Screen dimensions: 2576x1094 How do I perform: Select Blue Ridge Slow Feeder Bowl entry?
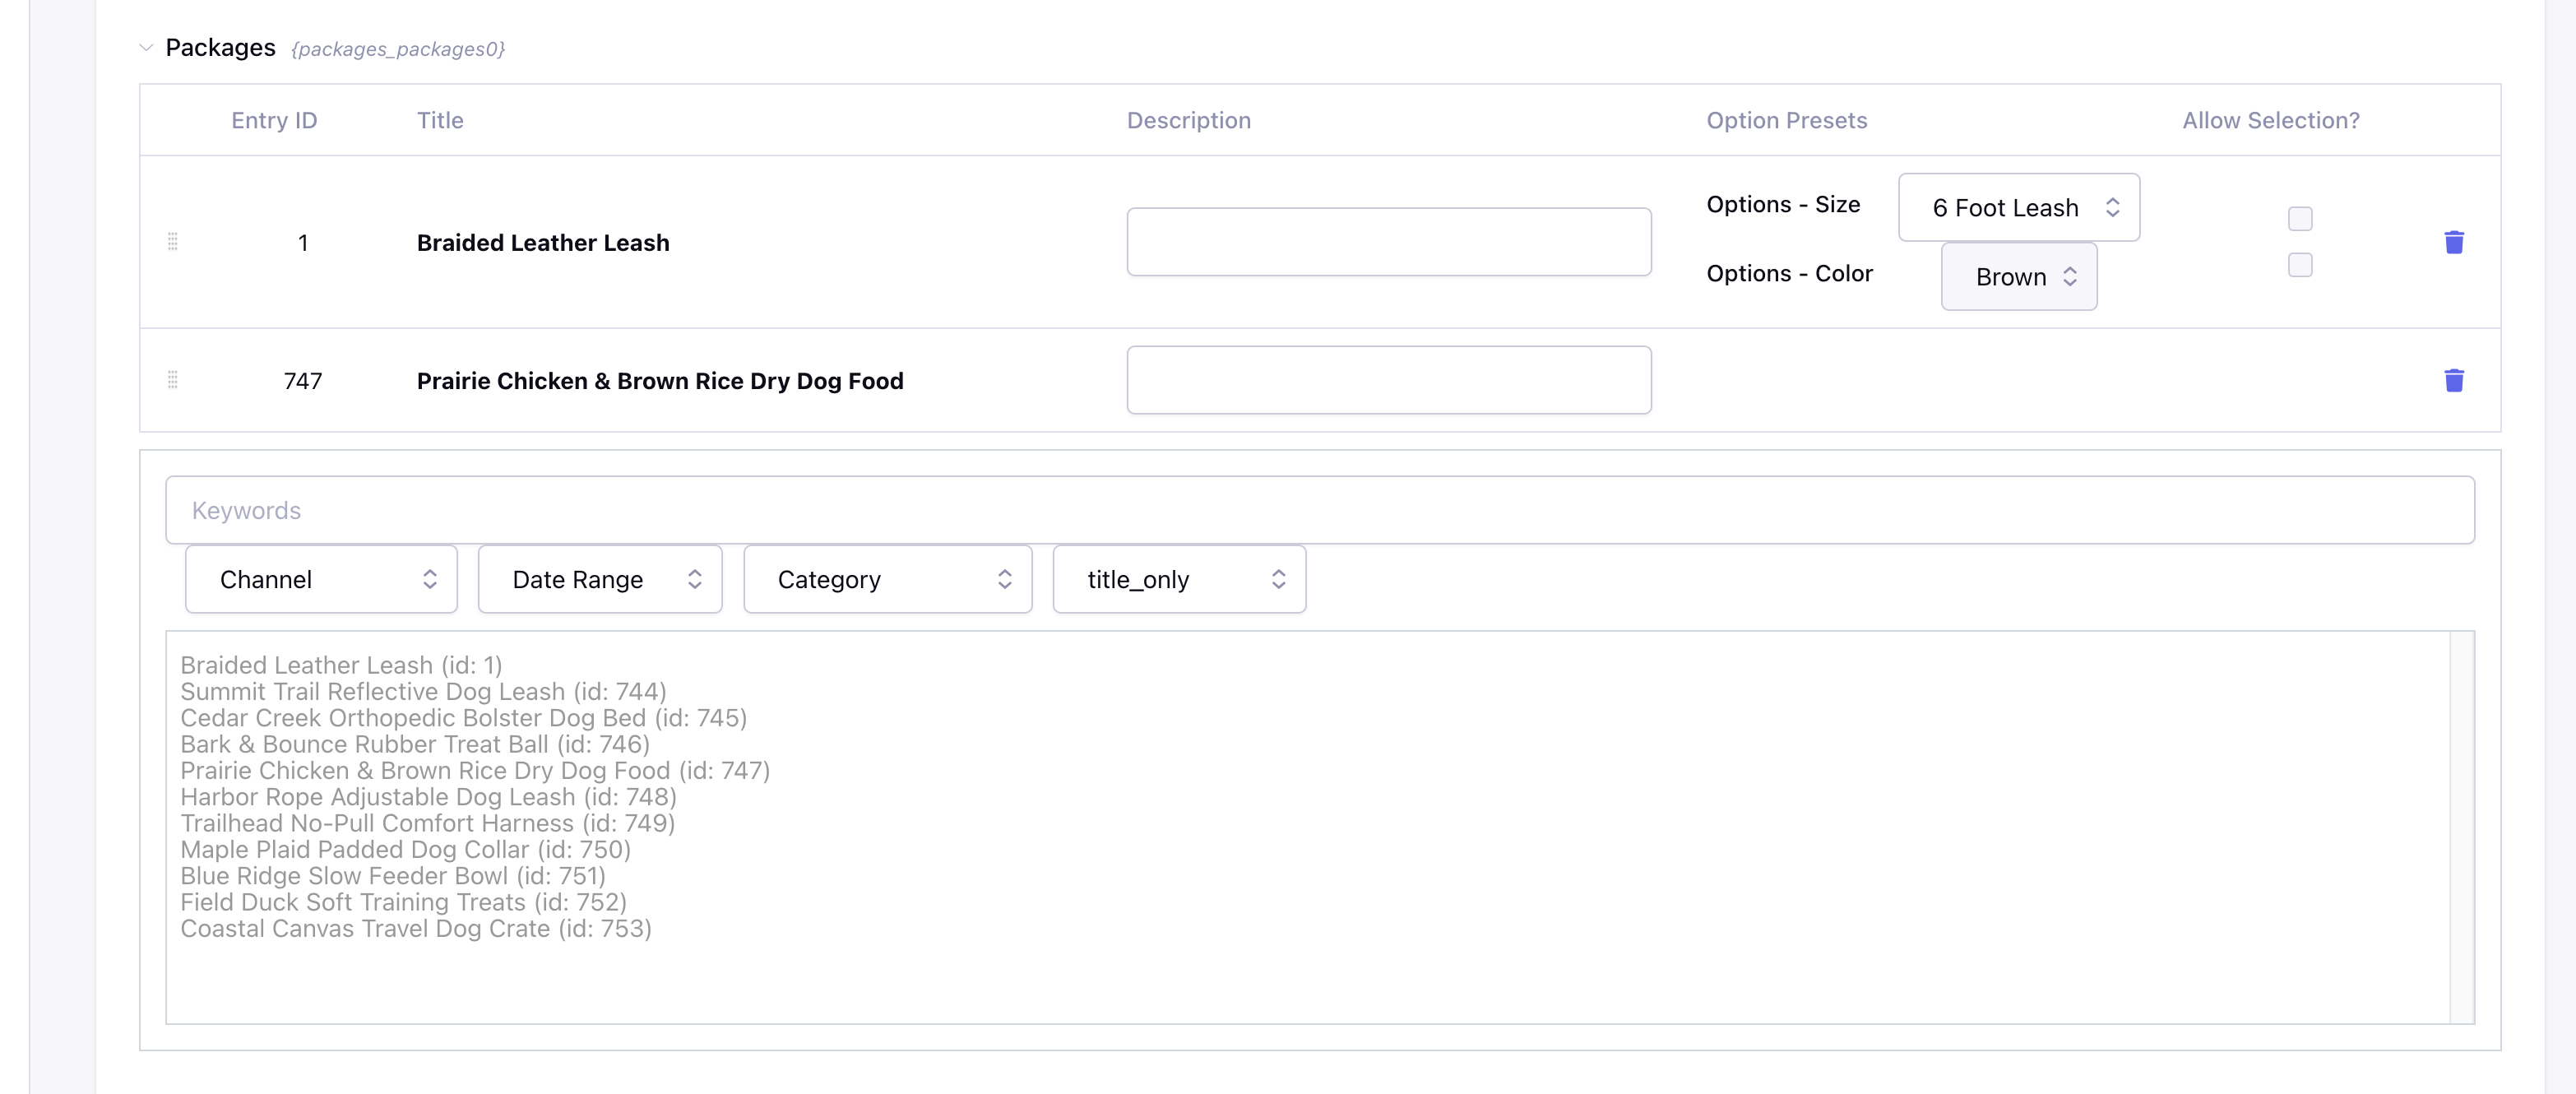[x=392, y=876]
